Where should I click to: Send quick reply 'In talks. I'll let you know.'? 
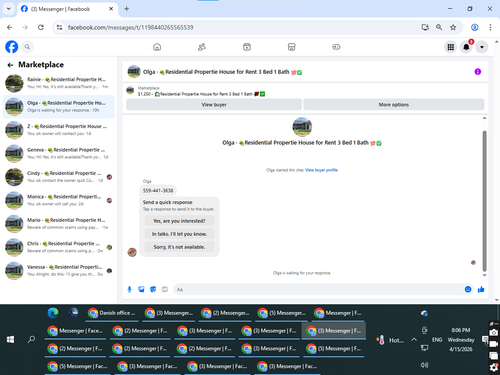179,234
